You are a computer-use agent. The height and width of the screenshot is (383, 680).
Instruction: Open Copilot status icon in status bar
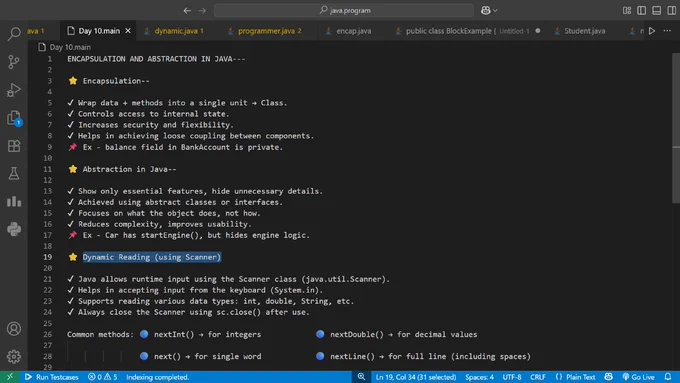coord(608,377)
